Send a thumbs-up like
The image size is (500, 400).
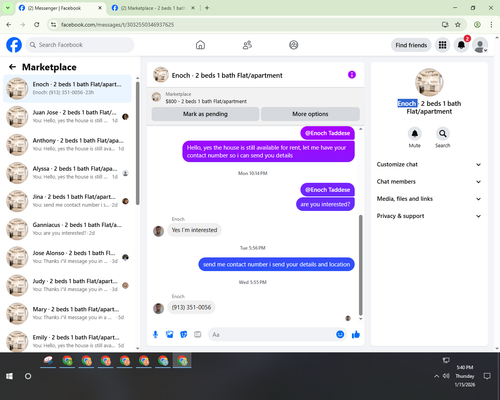[356, 334]
